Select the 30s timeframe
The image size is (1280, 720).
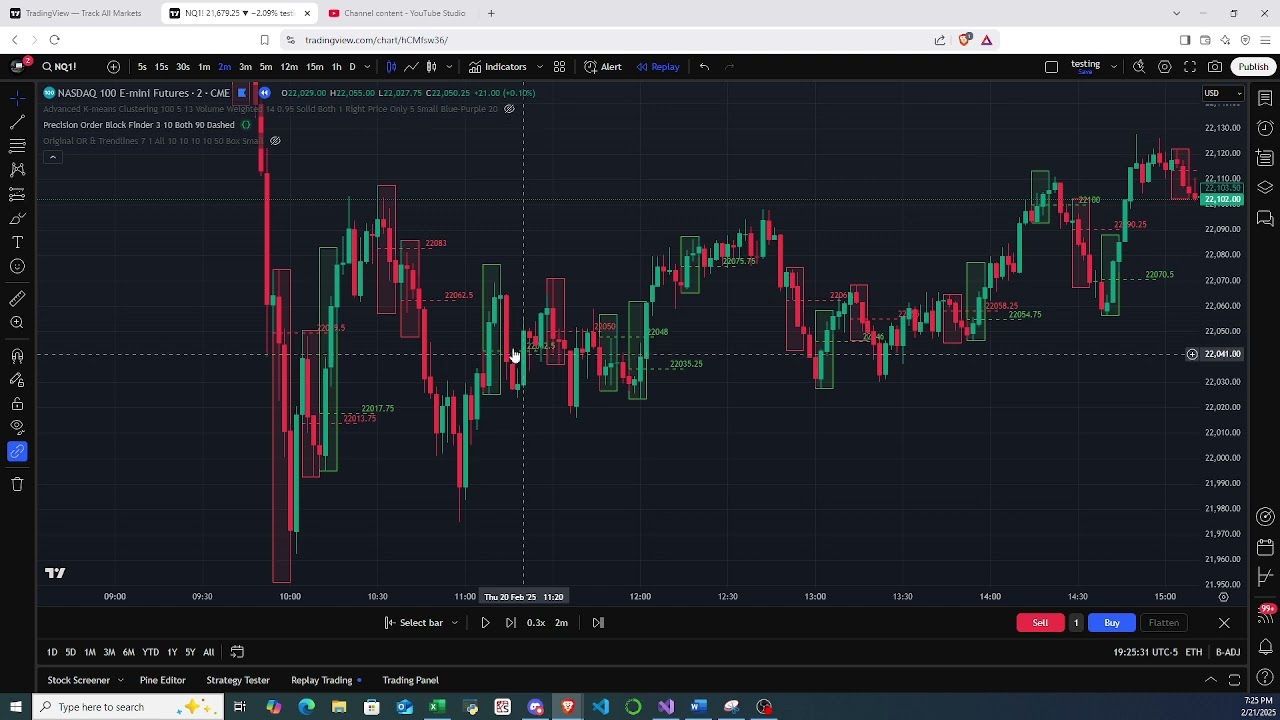click(x=182, y=67)
